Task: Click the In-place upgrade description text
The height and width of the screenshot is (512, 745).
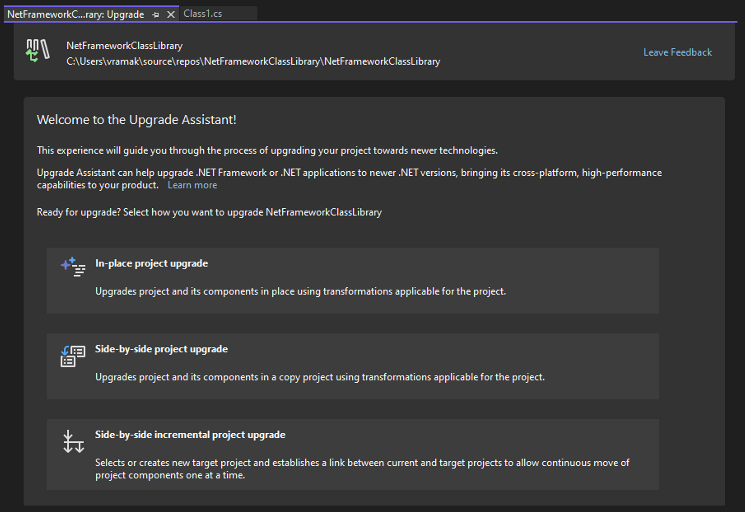Action: point(300,292)
